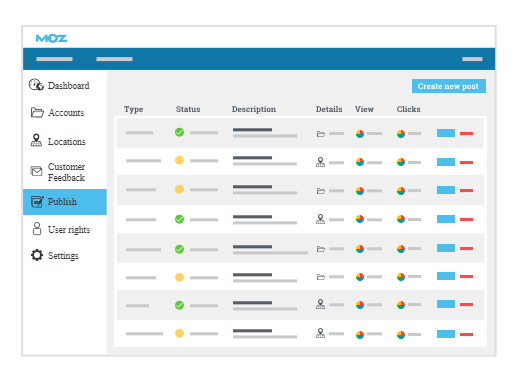This screenshot has width=517, height=384.
Task: Click the Locations map pin sidebar icon
Action: [x=36, y=140]
